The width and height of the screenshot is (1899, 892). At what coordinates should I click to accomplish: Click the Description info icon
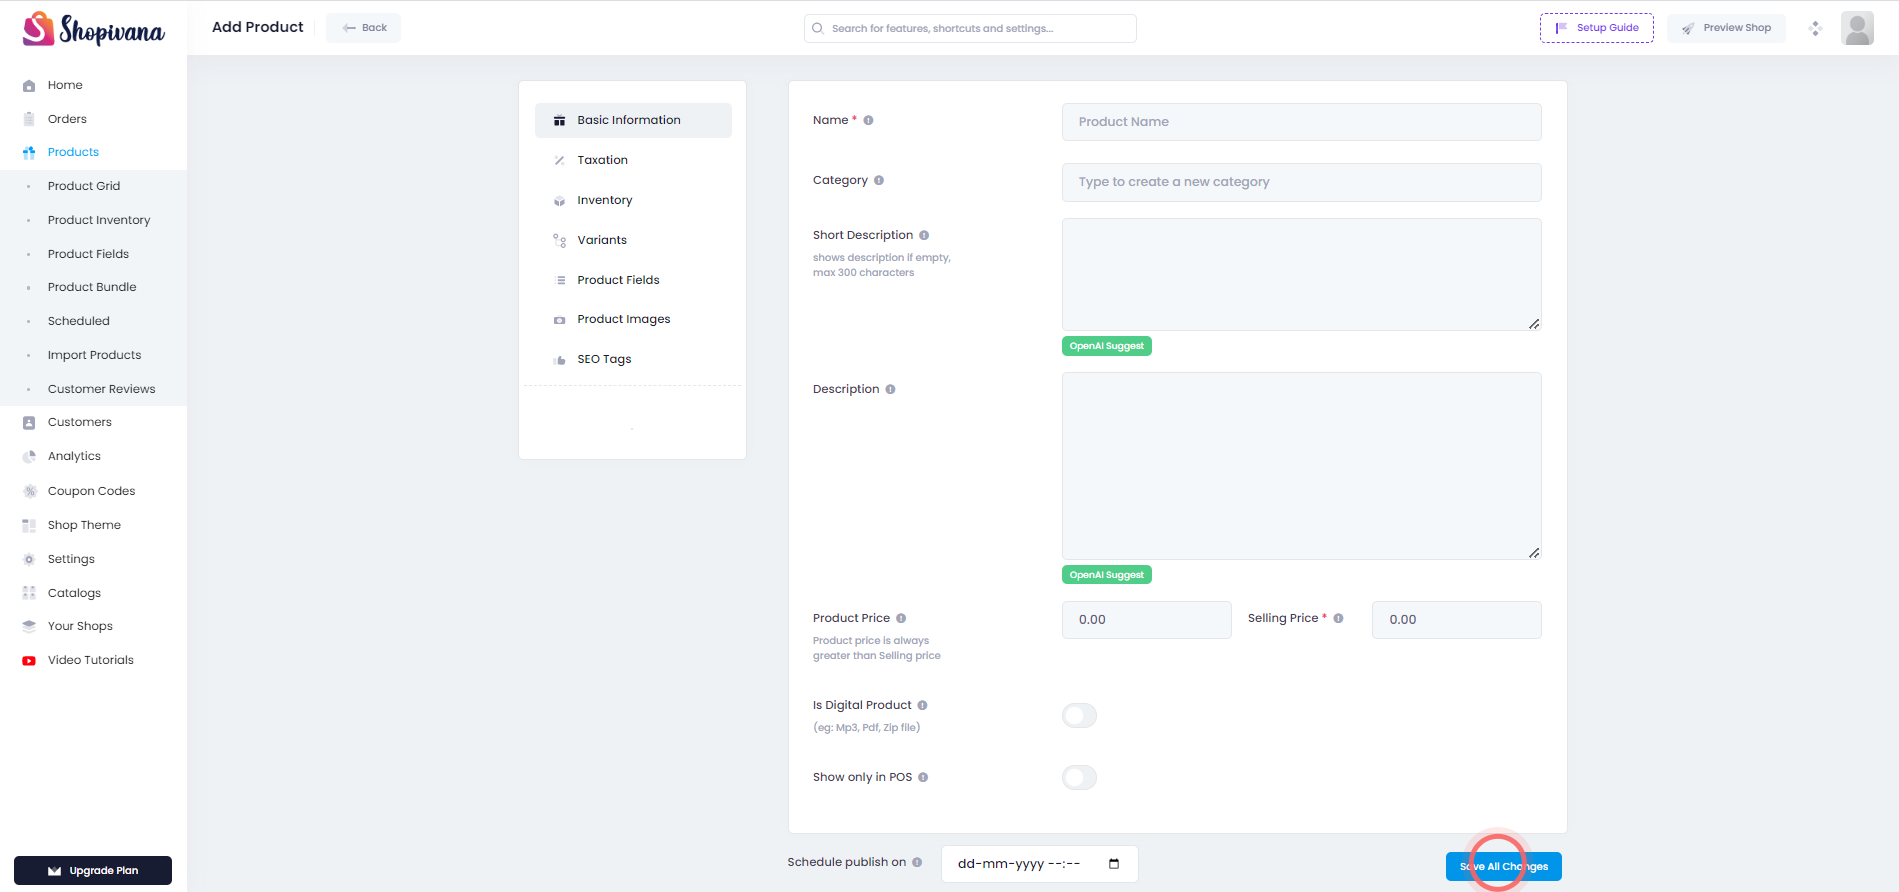click(890, 390)
